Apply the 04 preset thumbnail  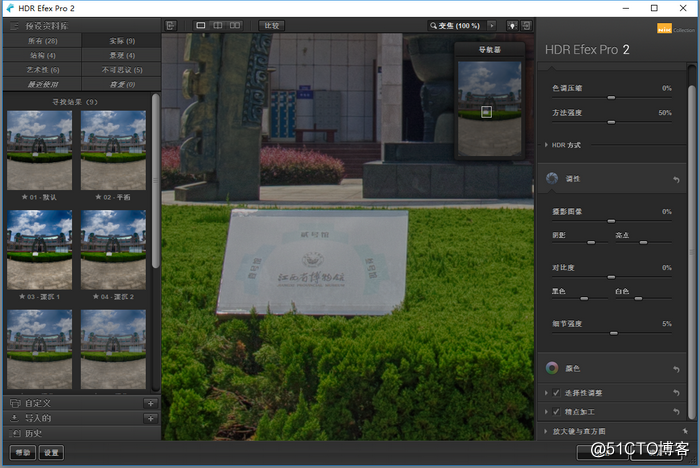click(x=113, y=250)
